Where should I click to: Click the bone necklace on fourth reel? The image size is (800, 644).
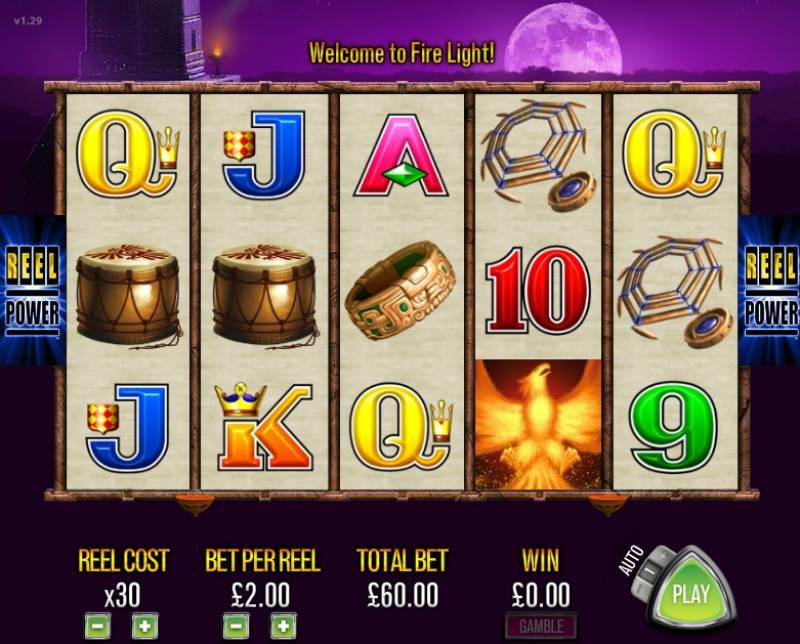click(537, 155)
